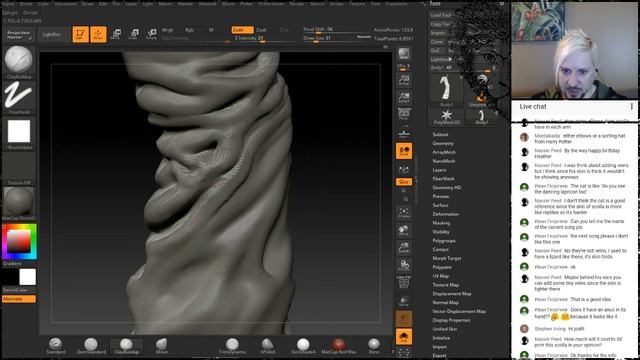Expand the NanoMesh subpalette
Viewport: 640px width, 360px height.
point(444,161)
